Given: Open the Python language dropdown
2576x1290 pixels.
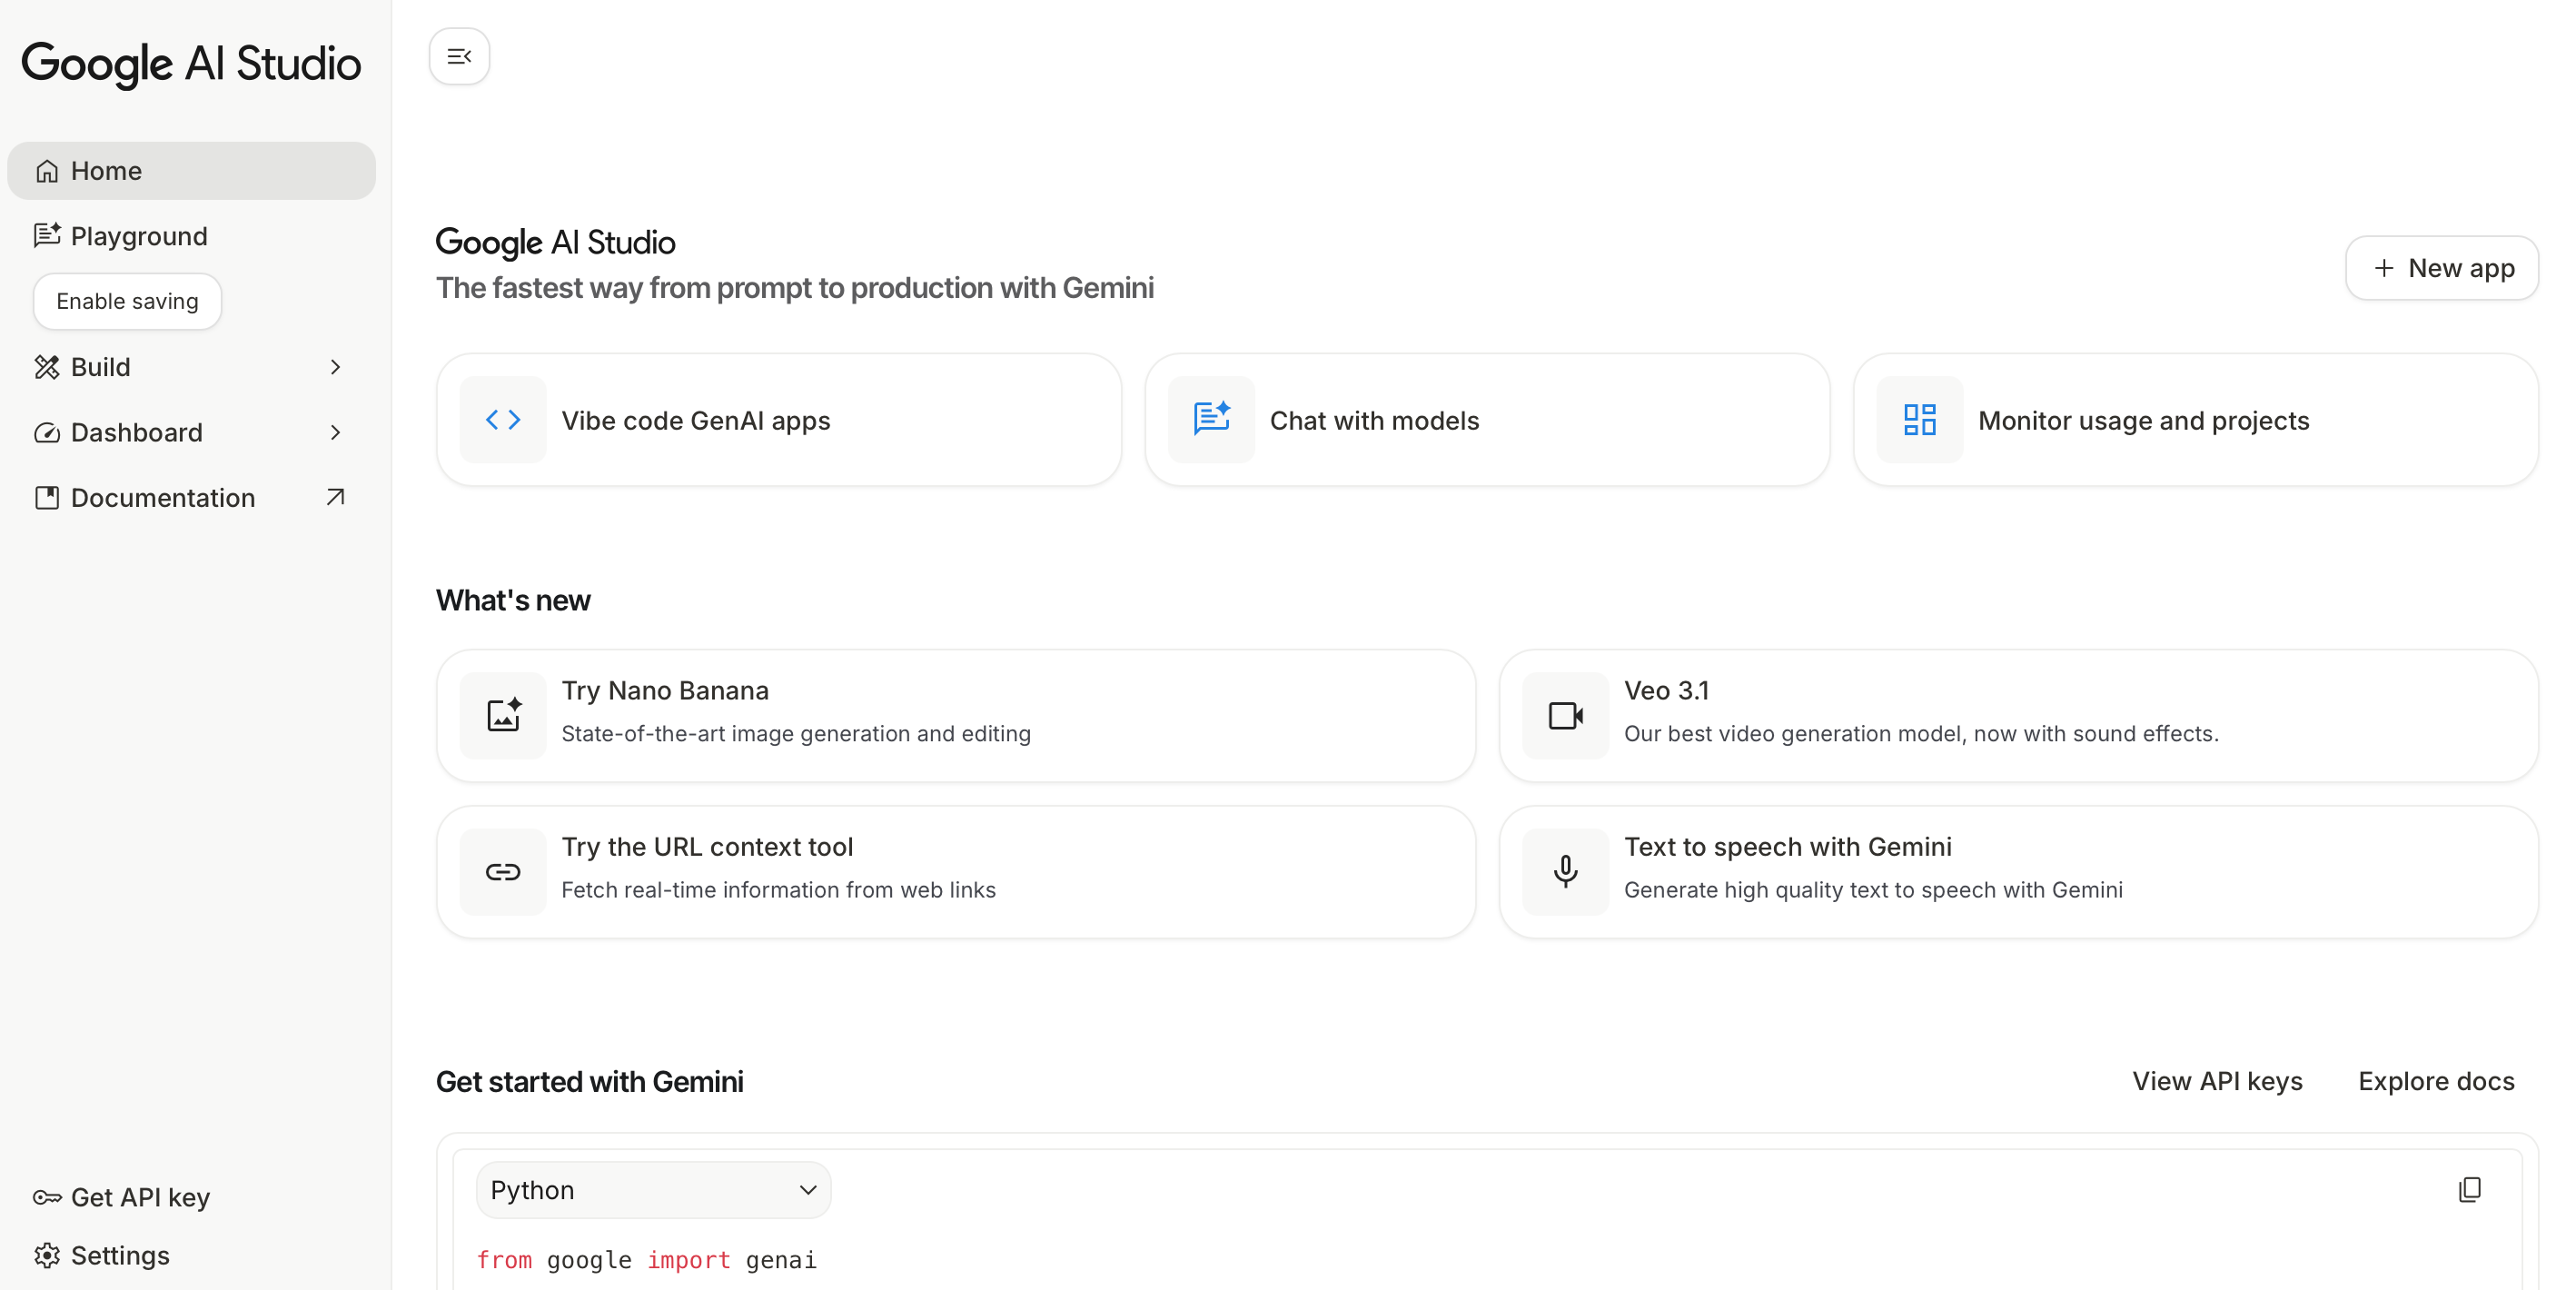Looking at the screenshot, I should point(653,1190).
